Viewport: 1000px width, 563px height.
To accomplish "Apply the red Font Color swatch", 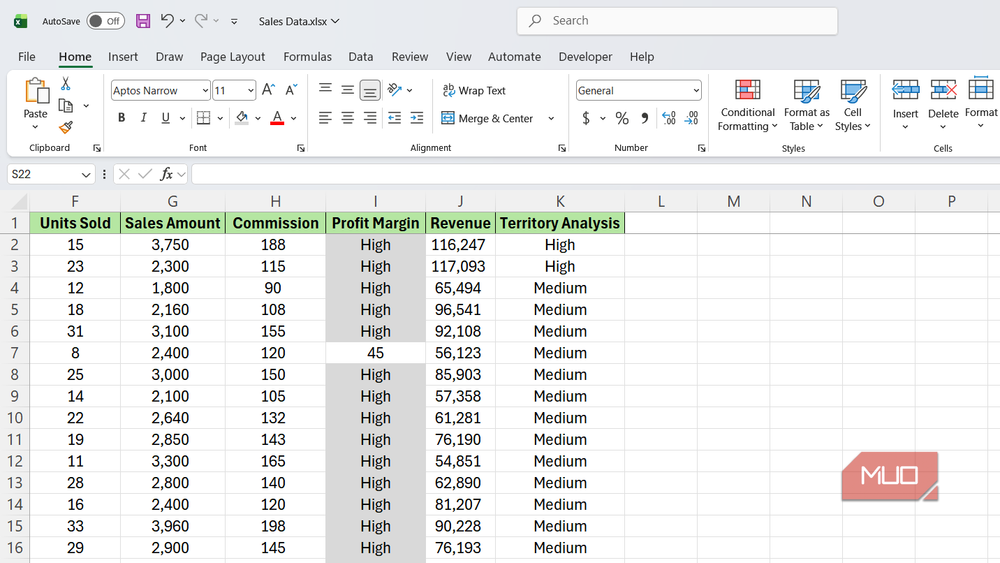I will [x=277, y=118].
